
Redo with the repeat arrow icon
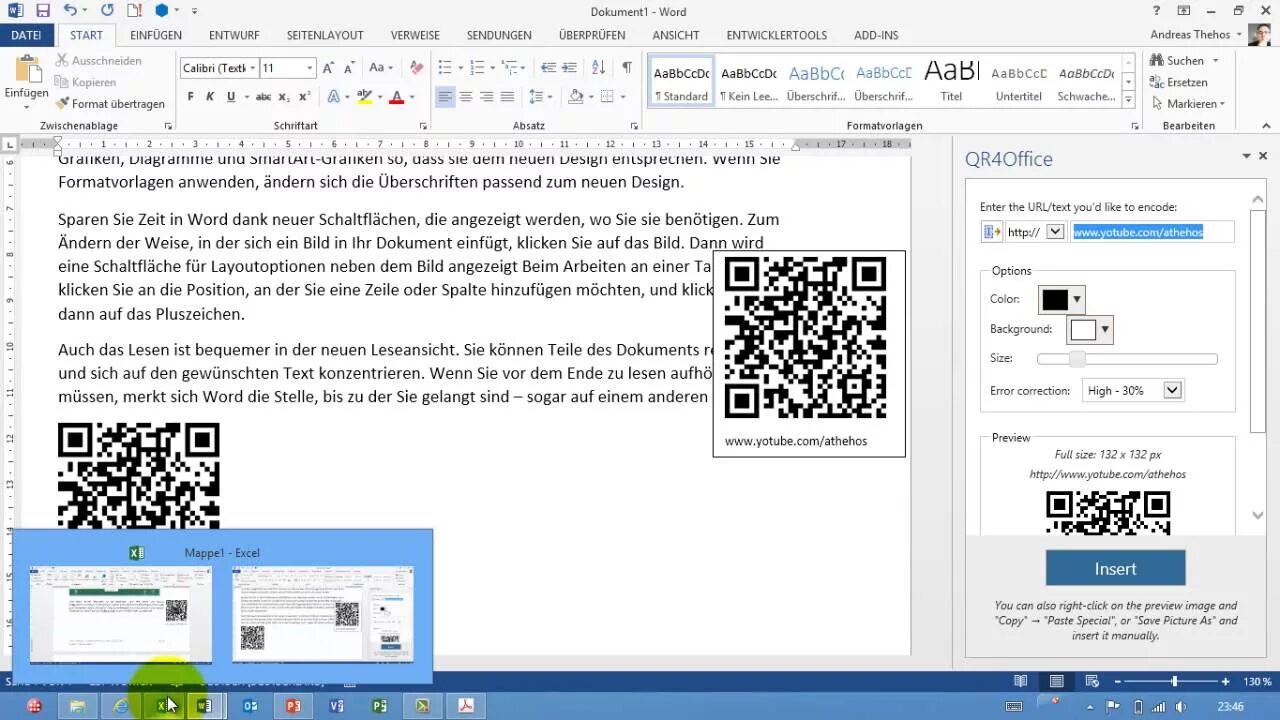point(107,11)
